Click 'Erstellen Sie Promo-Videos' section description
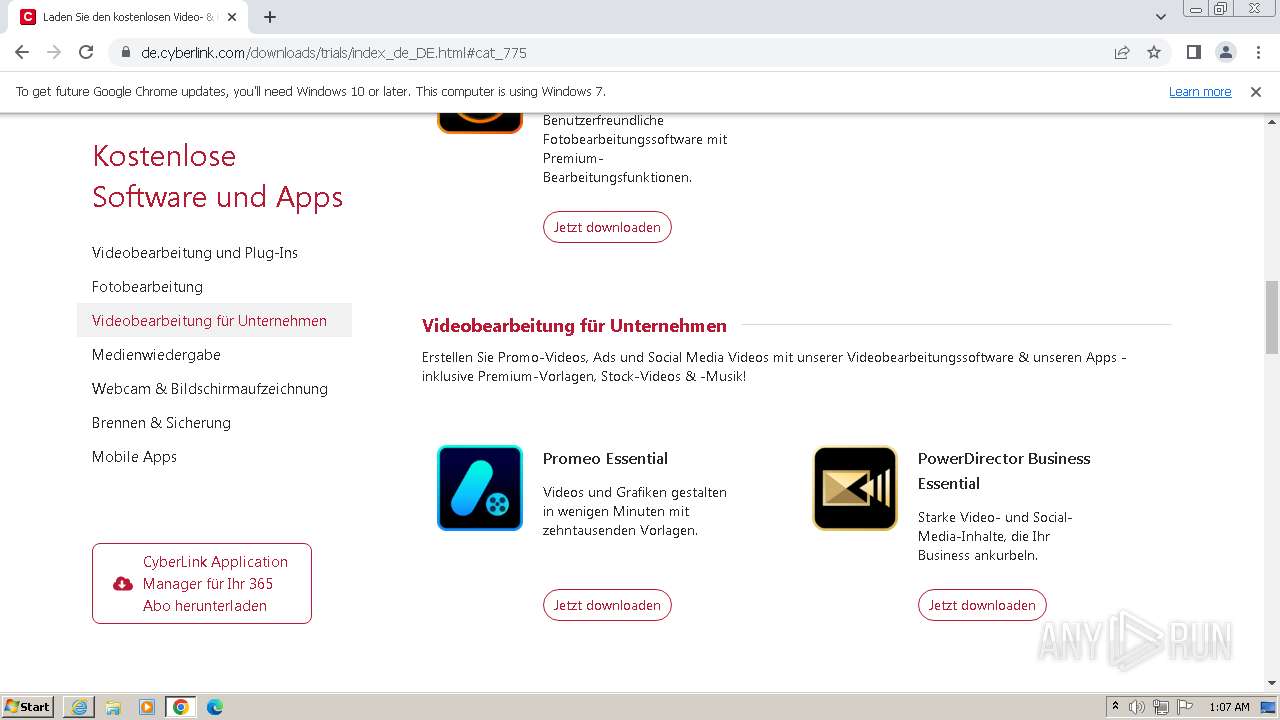The height and width of the screenshot is (720, 1280). click(775, 367)
